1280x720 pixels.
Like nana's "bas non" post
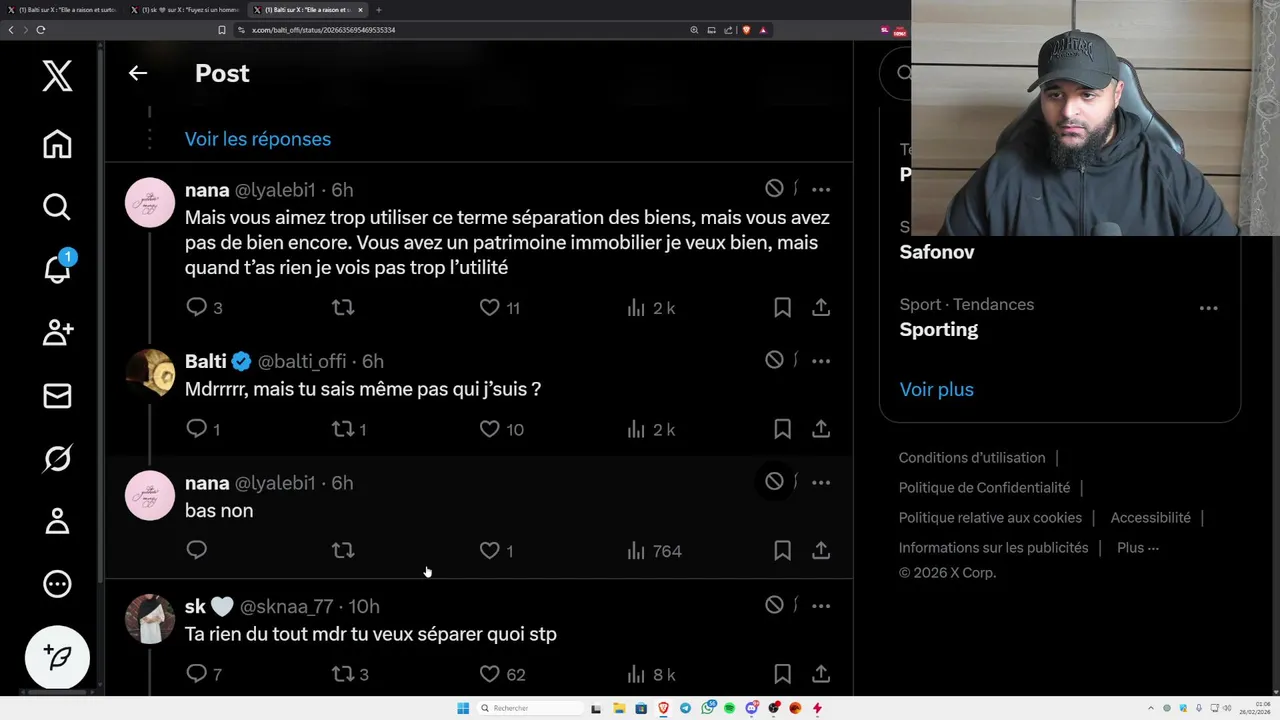[x=489, y=550]
